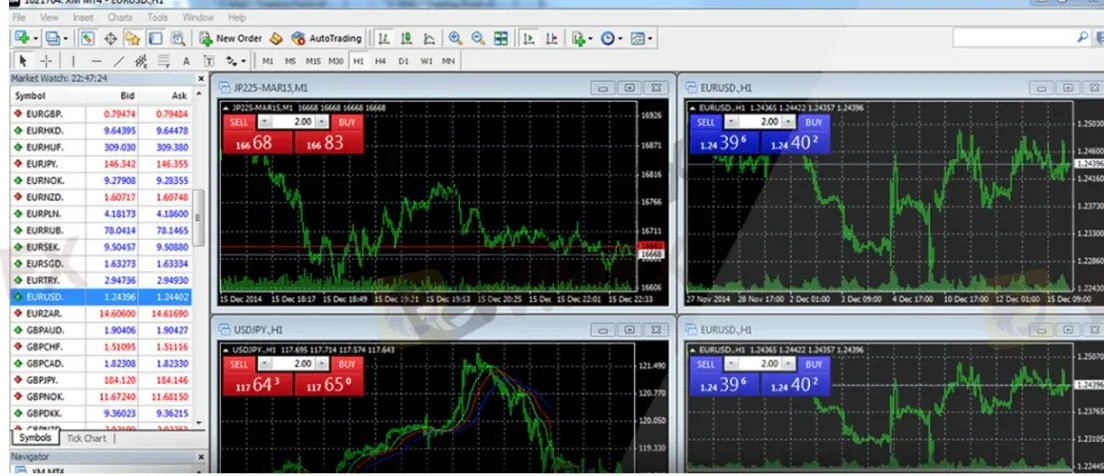Viewport: 1104px width, 476px height.
Task: Launch MetaEditor via the yellow book icon
Action: [276, 38]
